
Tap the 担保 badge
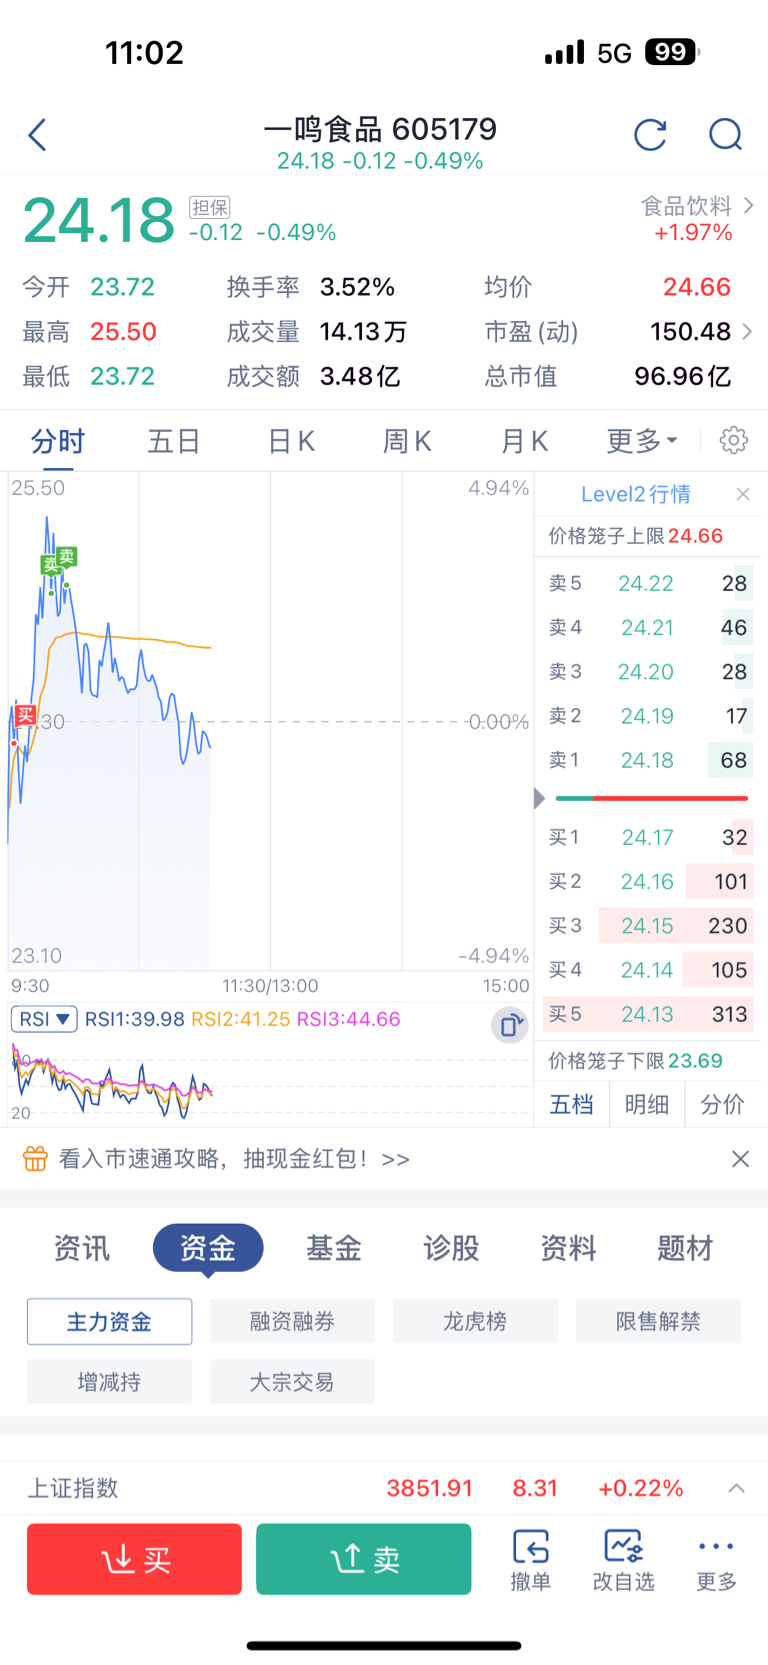[210, 207]
